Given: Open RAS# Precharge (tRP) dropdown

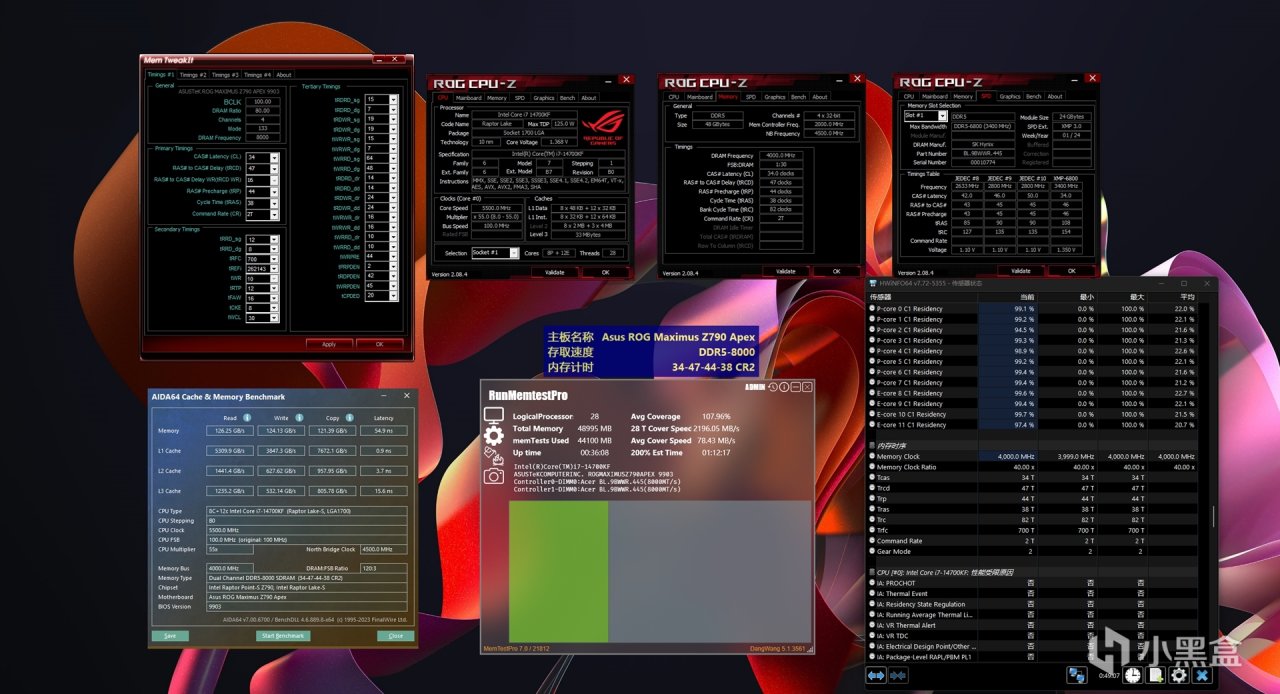Looking at the screenshot, I should pos(275,190).
